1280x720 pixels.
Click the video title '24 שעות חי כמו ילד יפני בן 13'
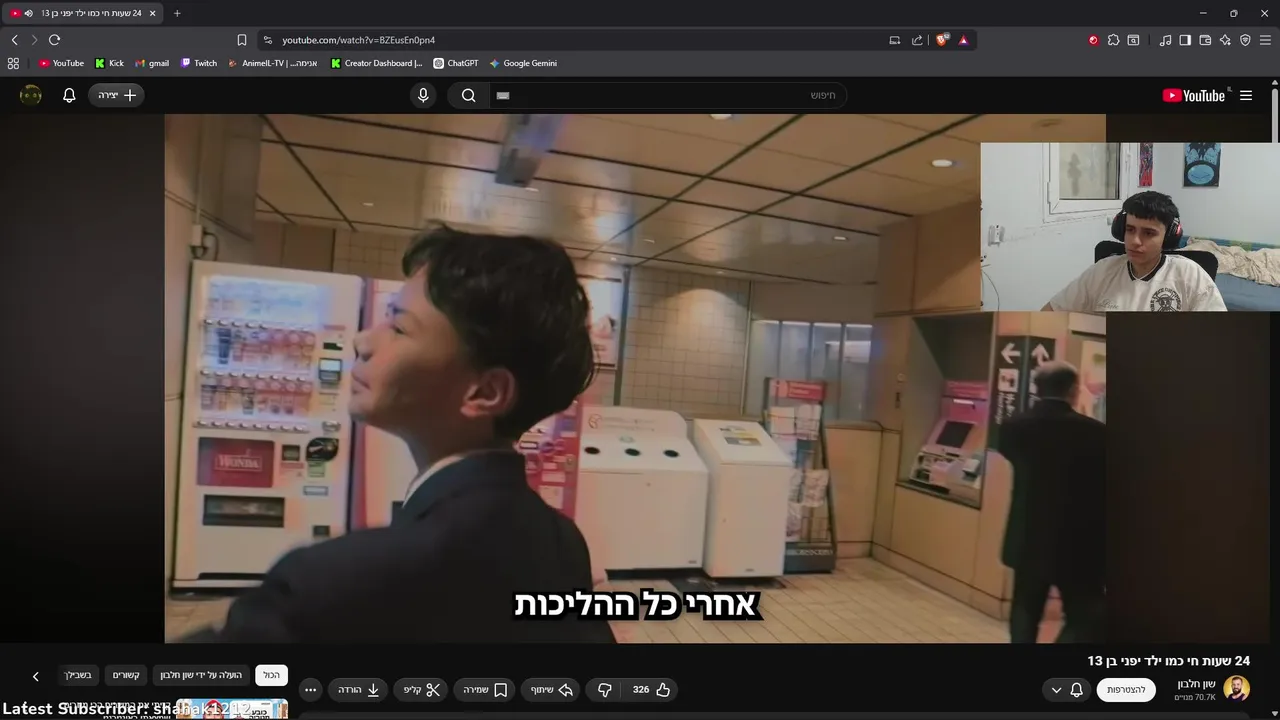pos(1169,661)
